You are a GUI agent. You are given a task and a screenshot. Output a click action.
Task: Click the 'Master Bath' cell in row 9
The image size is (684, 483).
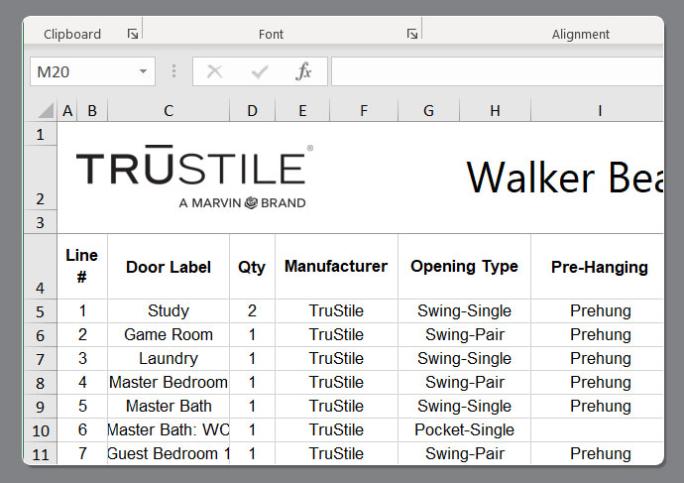point(168,406)
